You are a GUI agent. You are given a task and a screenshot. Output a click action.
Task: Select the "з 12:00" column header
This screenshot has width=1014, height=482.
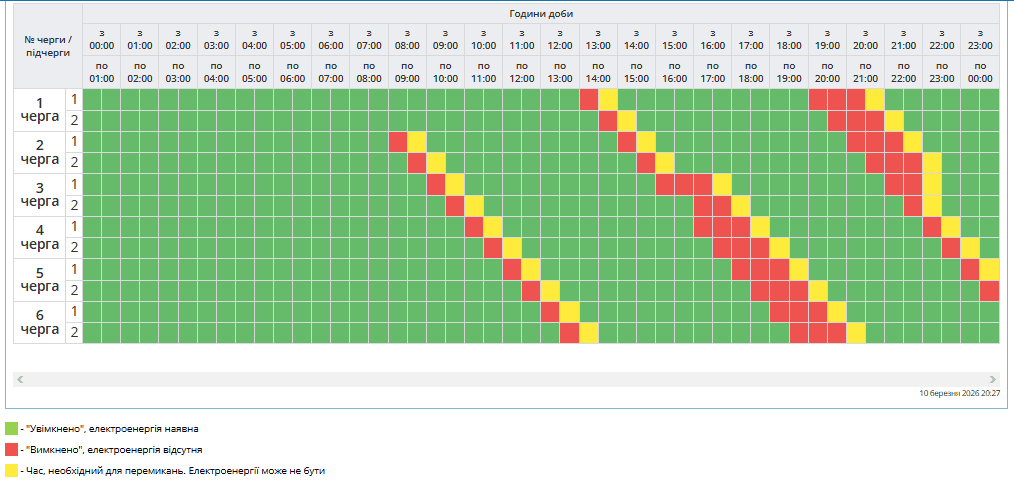(x=560, y=39)
